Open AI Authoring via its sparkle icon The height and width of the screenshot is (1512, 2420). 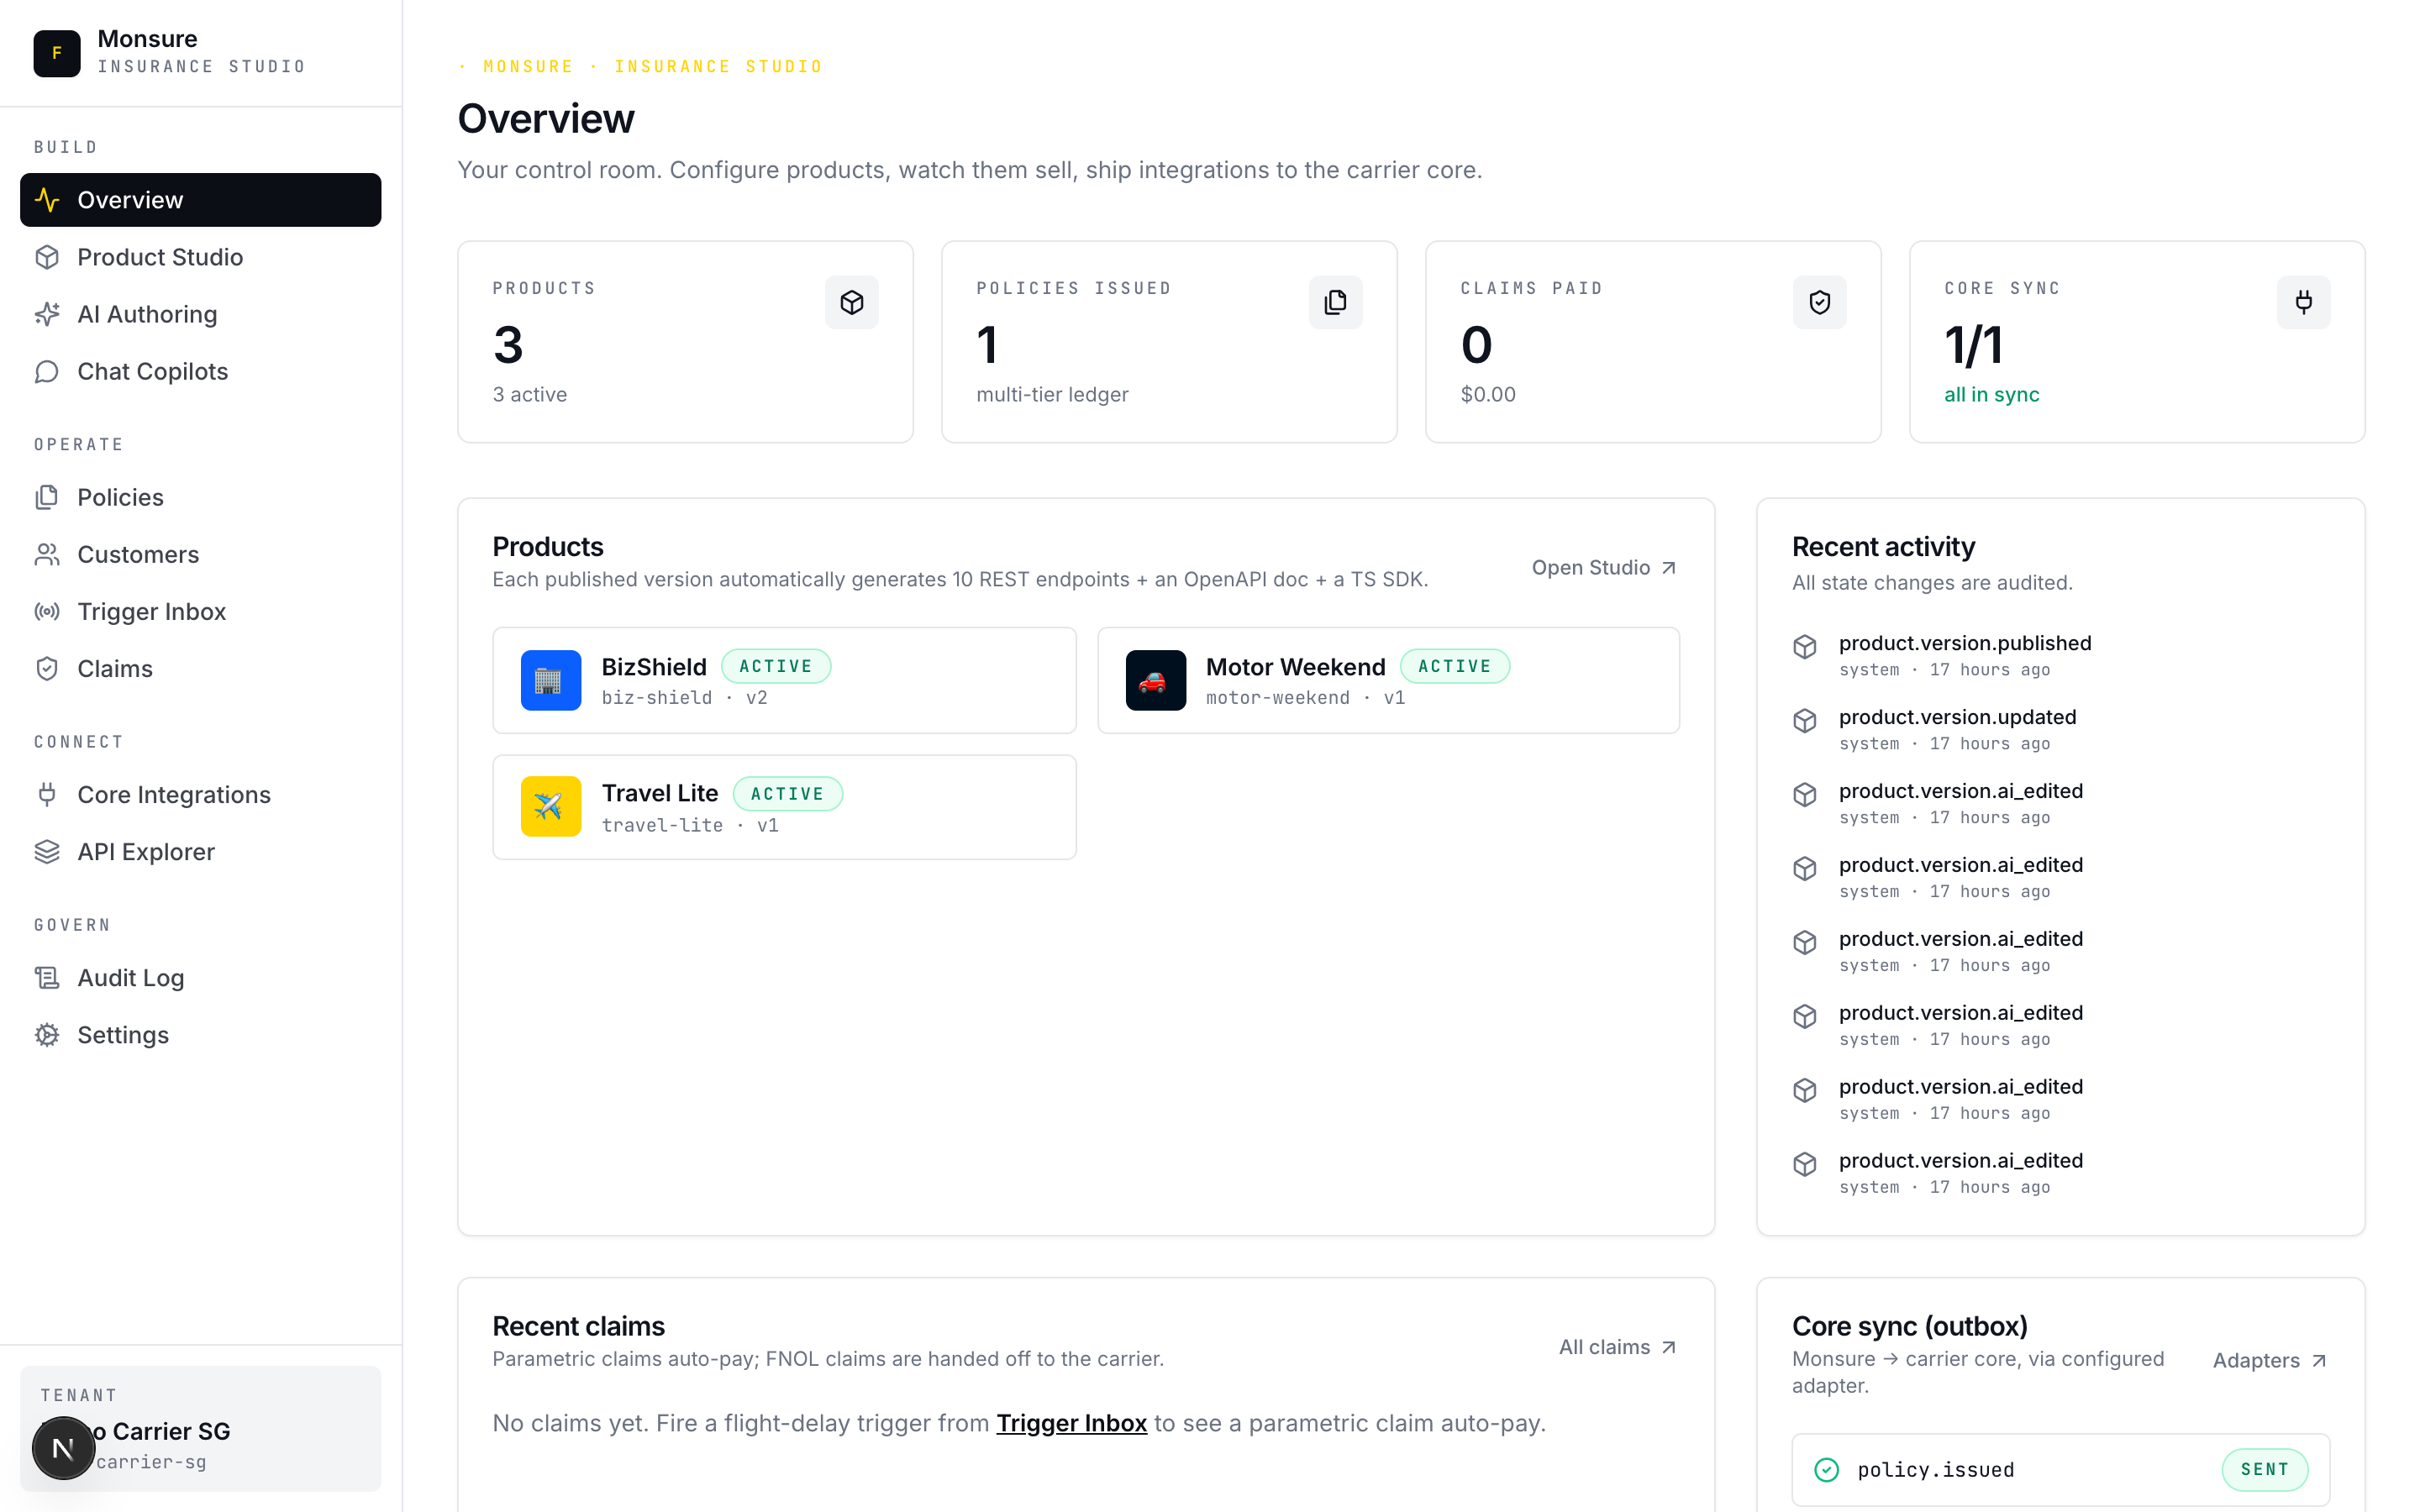[48, 314]
